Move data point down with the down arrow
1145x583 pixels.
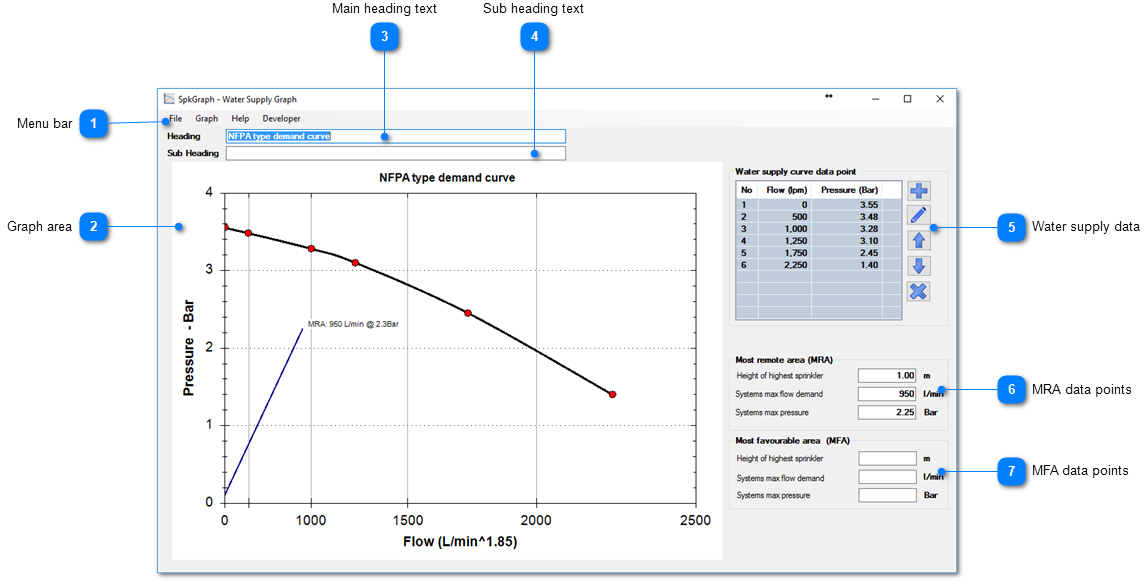pos(918,266)
